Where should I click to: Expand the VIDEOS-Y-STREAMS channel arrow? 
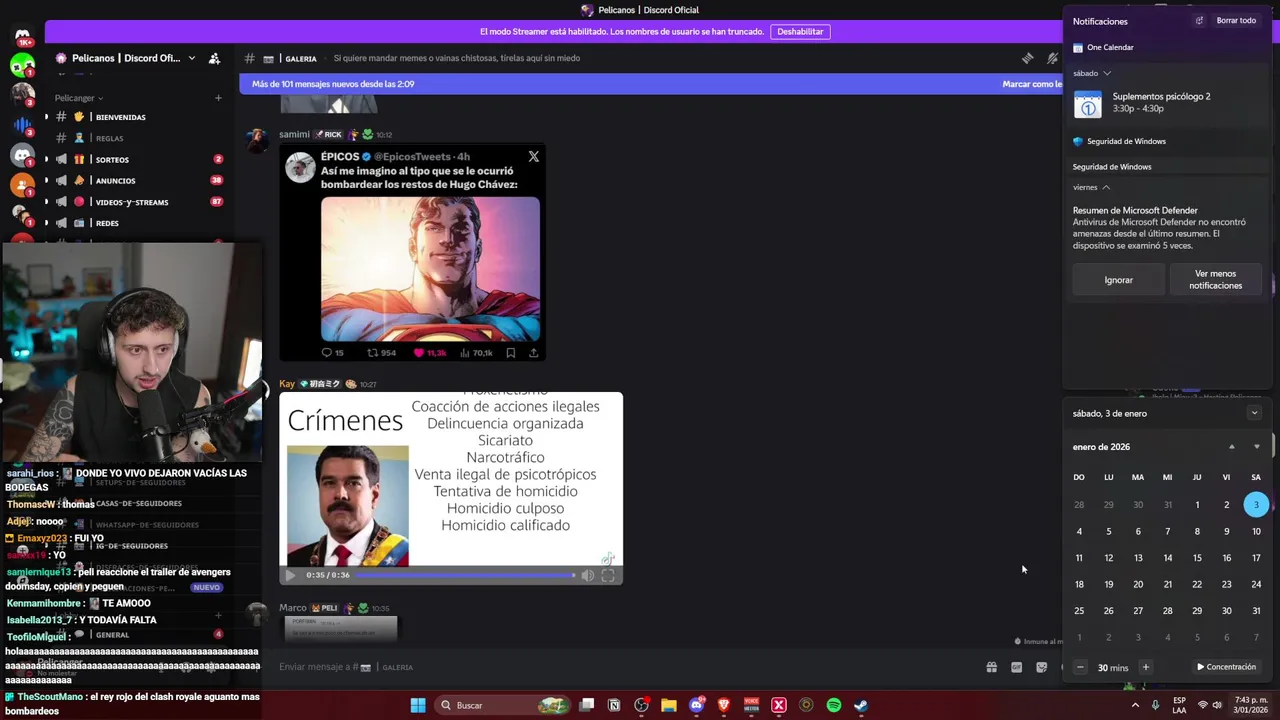[45, 202]
